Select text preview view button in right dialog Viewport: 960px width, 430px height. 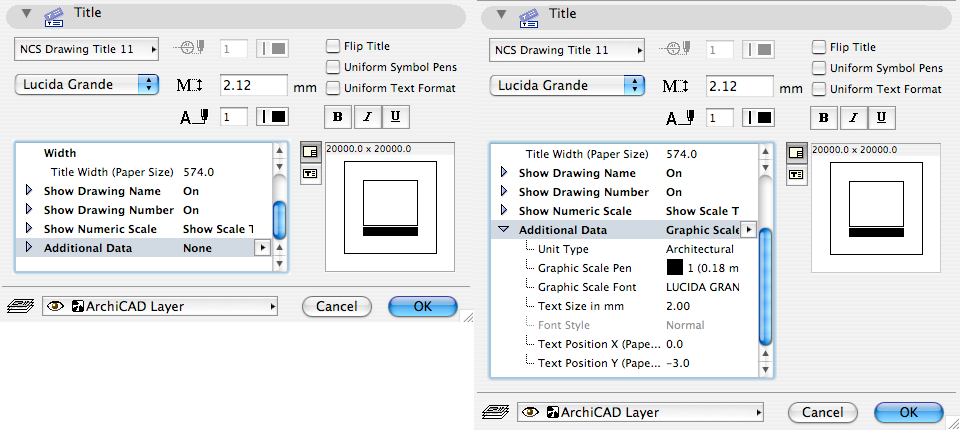click(796, 175)
